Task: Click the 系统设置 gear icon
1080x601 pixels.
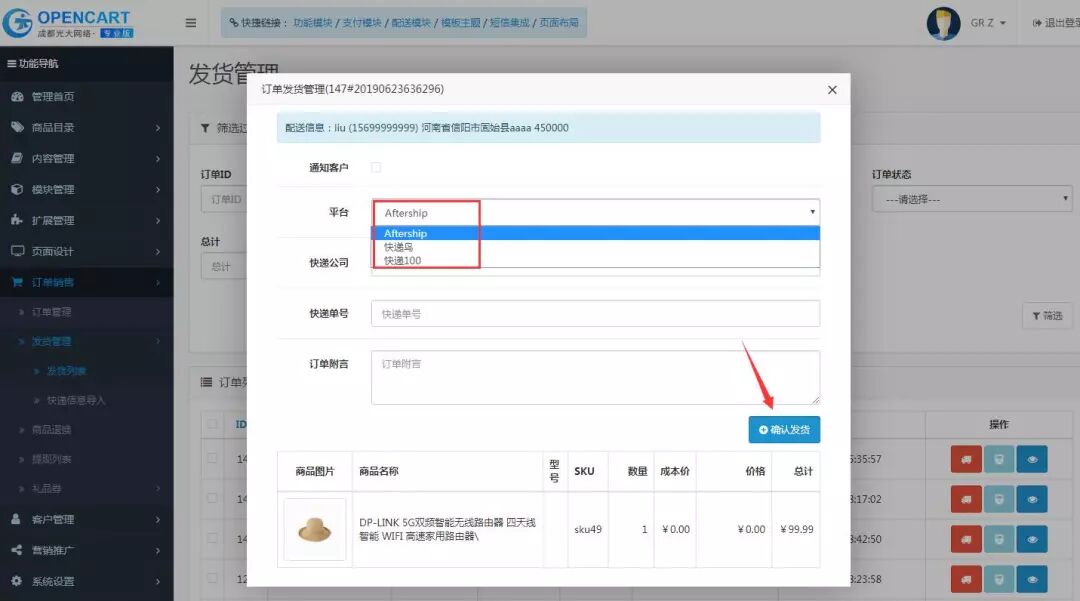Action: [17, 581]
